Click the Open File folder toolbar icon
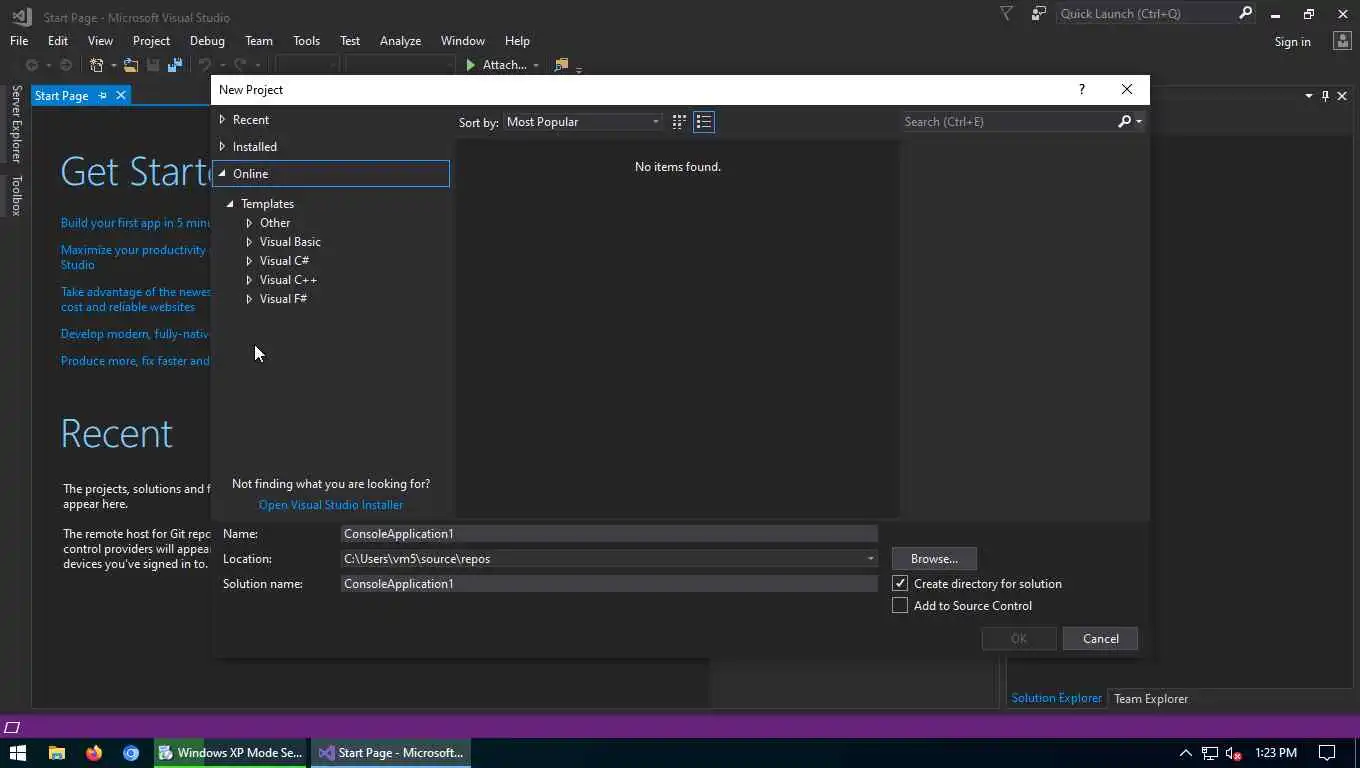This screenshot has height=768, width=1360. 130,65
